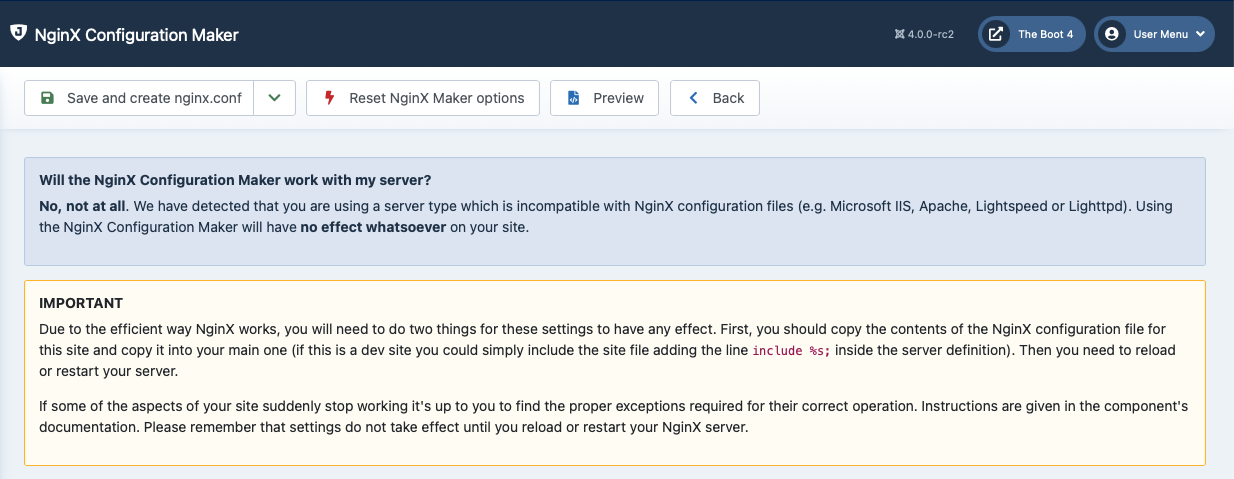
Task: Open the User Menu dropdown
Action: click(1155, 34)
